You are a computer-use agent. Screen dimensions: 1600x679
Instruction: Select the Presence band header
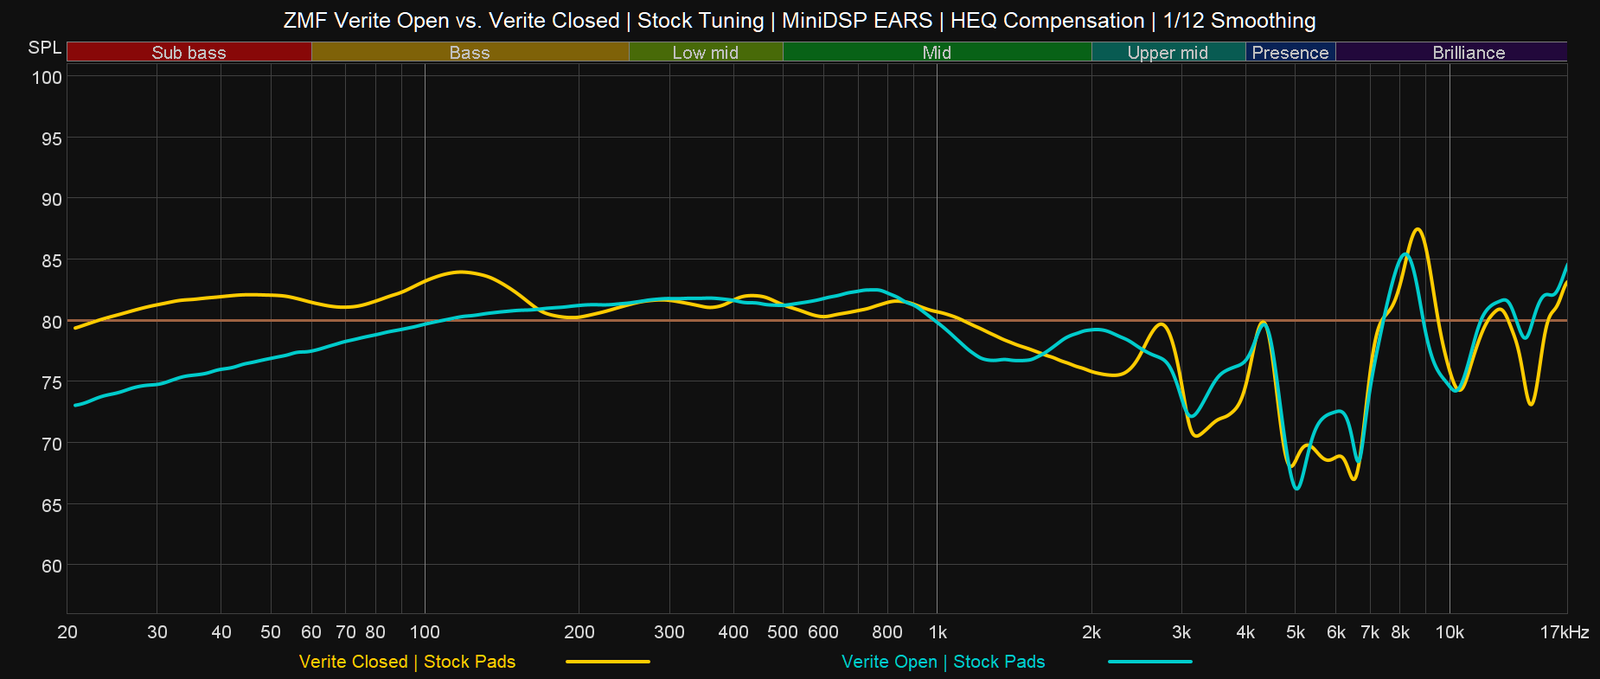(x=1290, y=53)
